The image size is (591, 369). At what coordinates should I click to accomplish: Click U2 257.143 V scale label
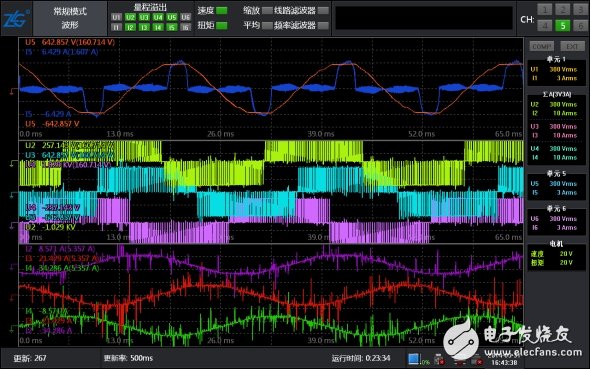(69, 145)
